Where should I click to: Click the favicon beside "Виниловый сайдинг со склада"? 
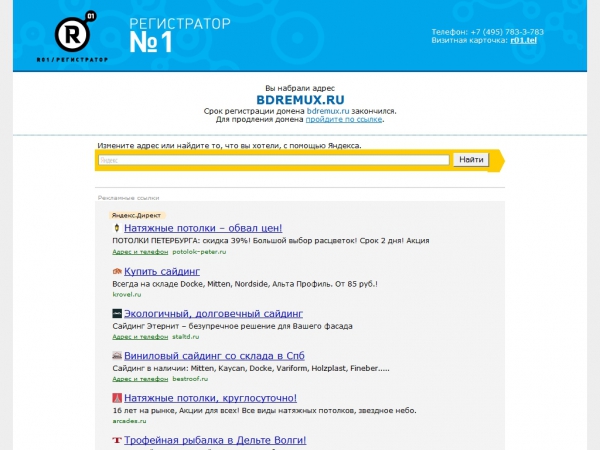[117, 356]
